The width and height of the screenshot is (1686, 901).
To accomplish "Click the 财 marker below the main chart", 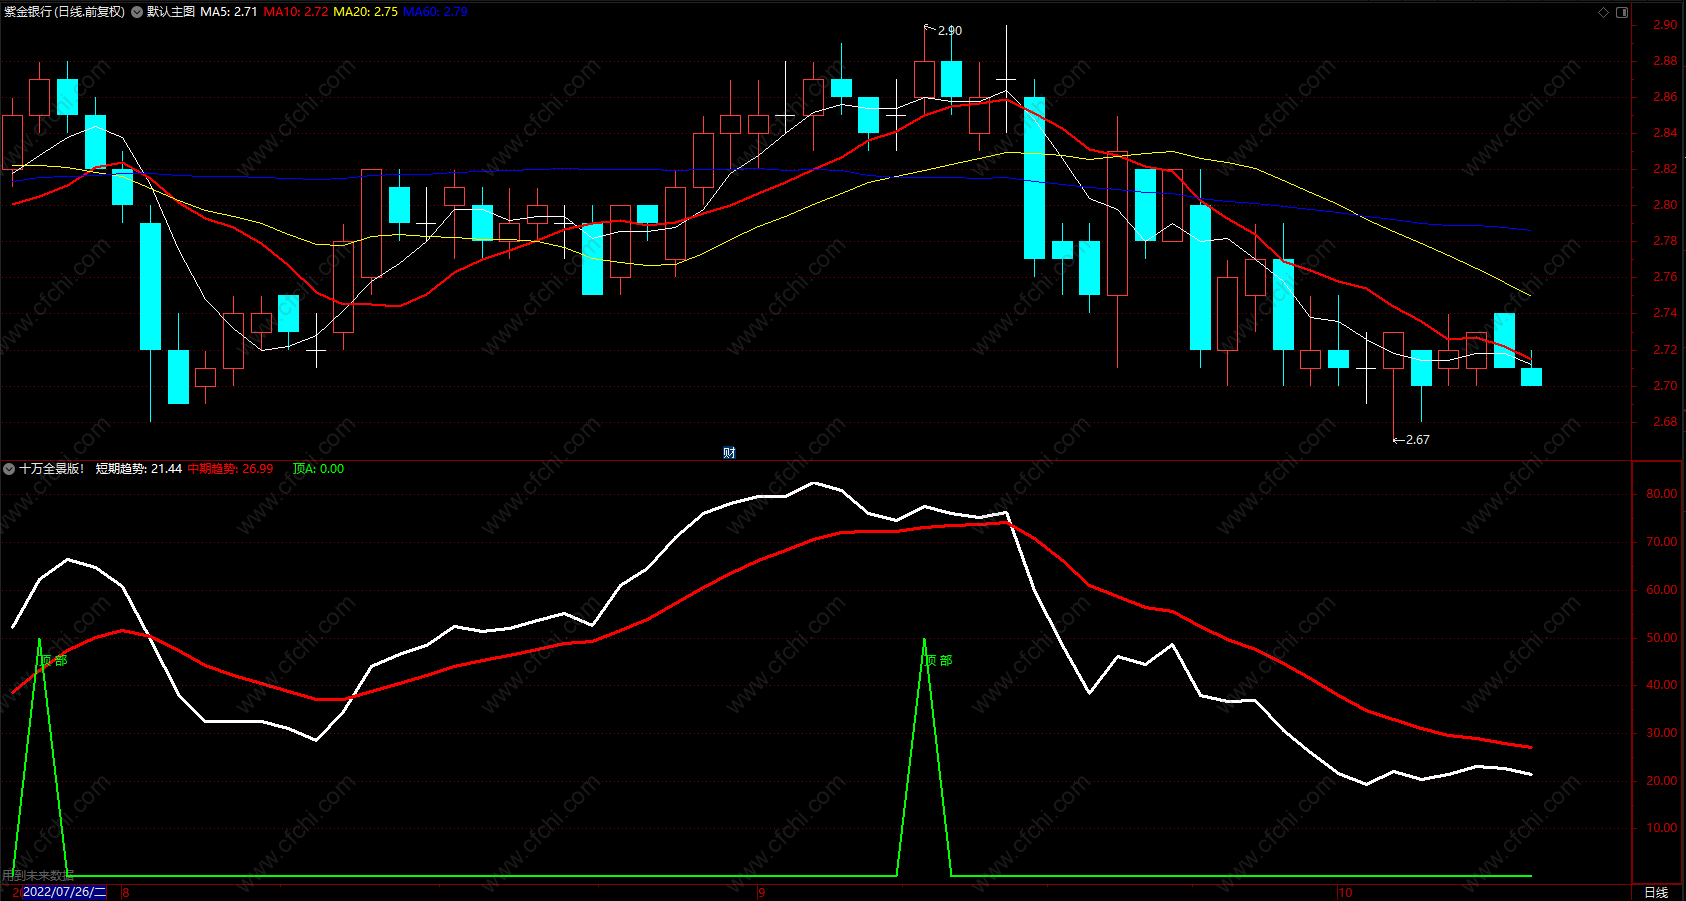I will pyautogui.click(x=729, y=453).
